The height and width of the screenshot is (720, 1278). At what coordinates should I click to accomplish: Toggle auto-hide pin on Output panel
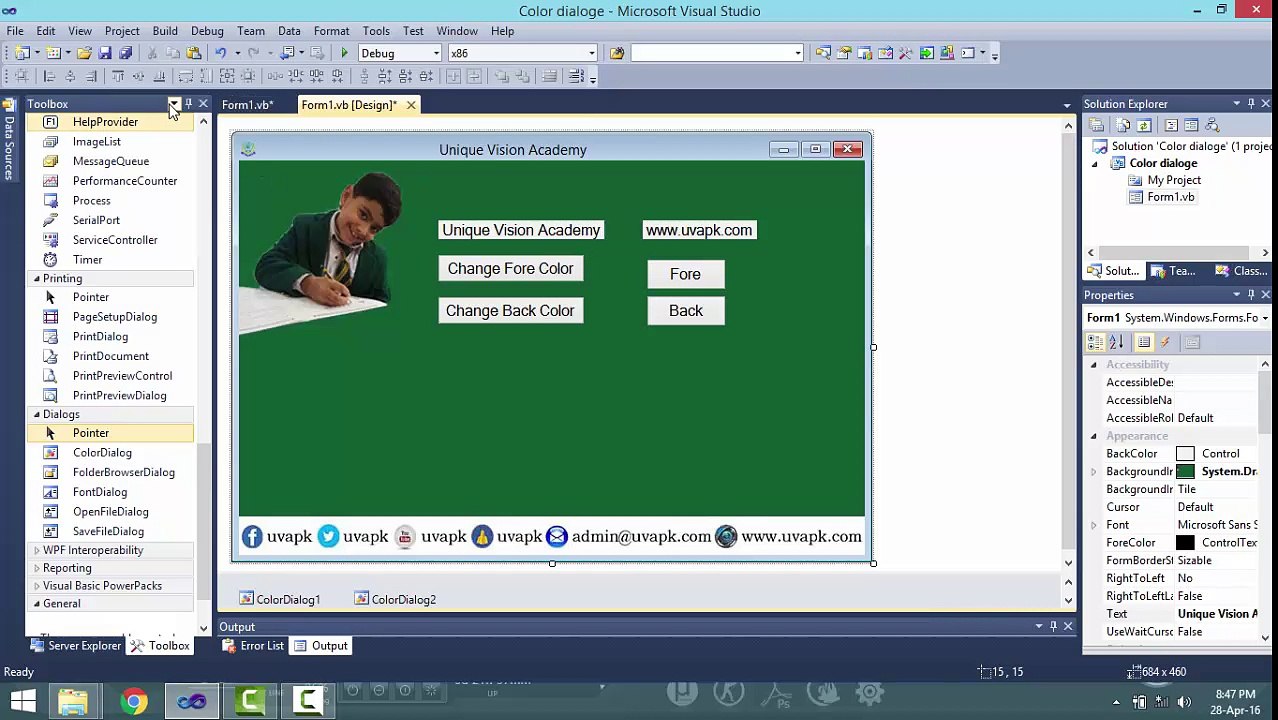[1053, 626]
